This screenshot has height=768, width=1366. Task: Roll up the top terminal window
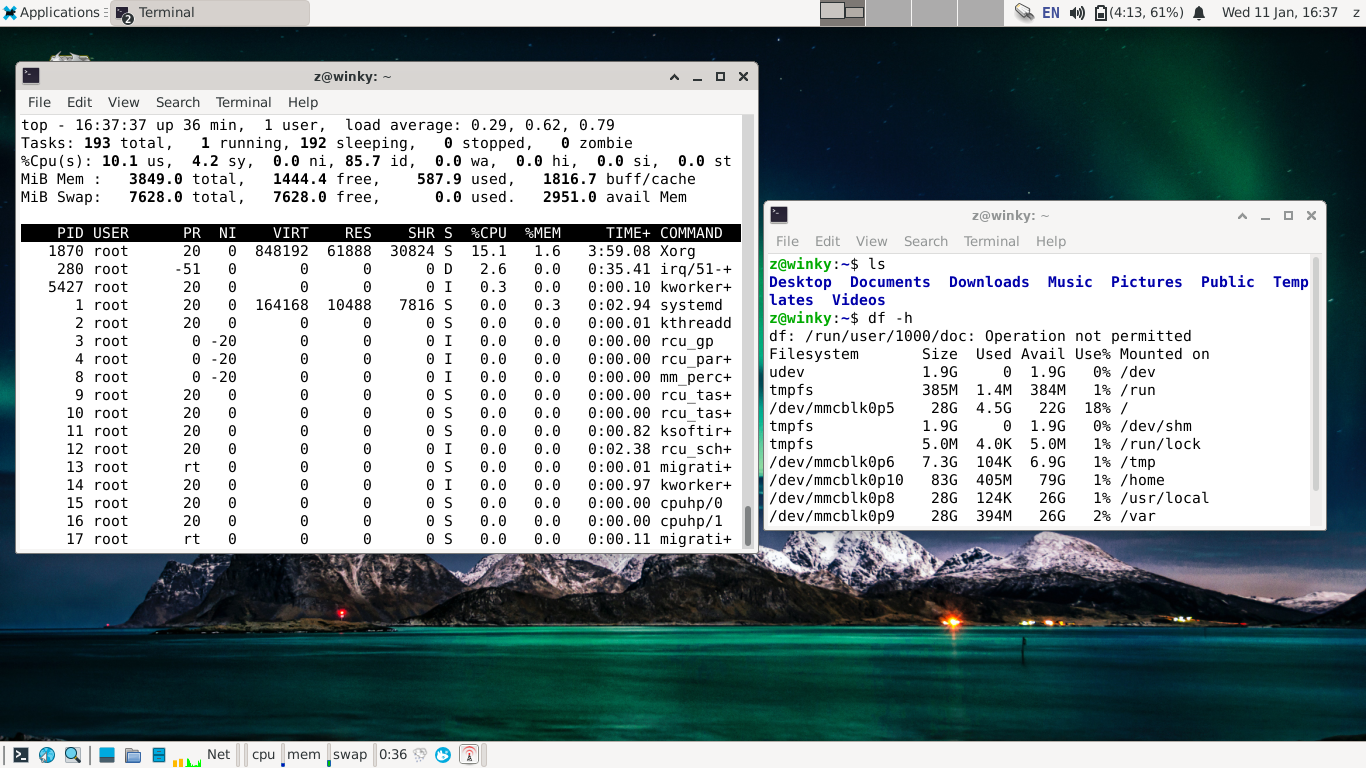click(x=674, y=76)
